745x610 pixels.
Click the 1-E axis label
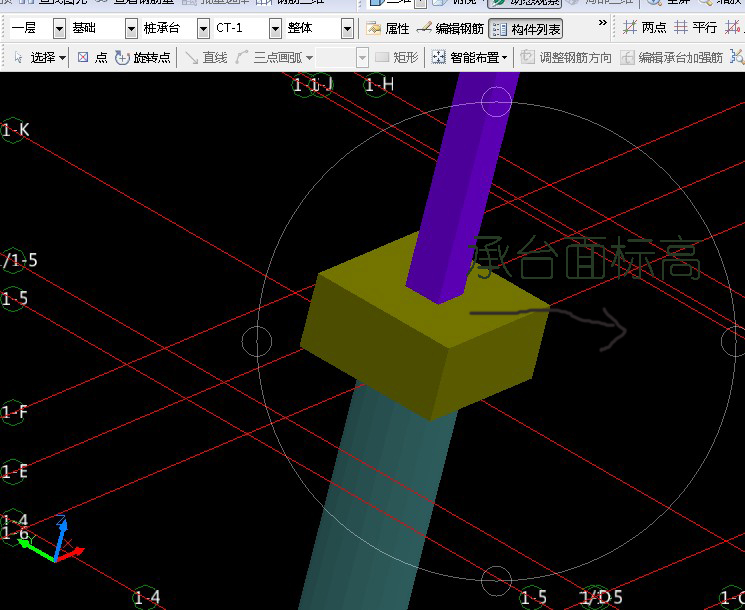14,471
